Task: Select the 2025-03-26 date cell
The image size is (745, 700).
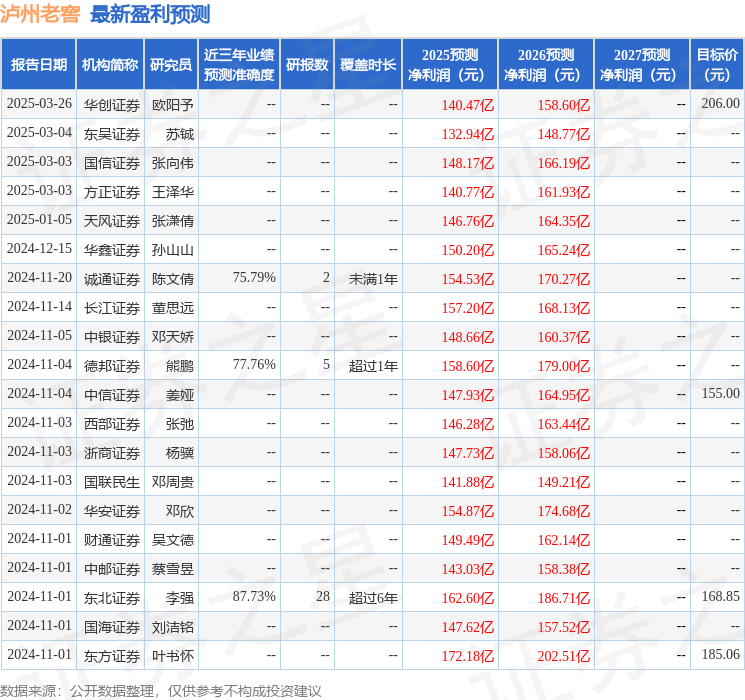Action: coord(39,104)
